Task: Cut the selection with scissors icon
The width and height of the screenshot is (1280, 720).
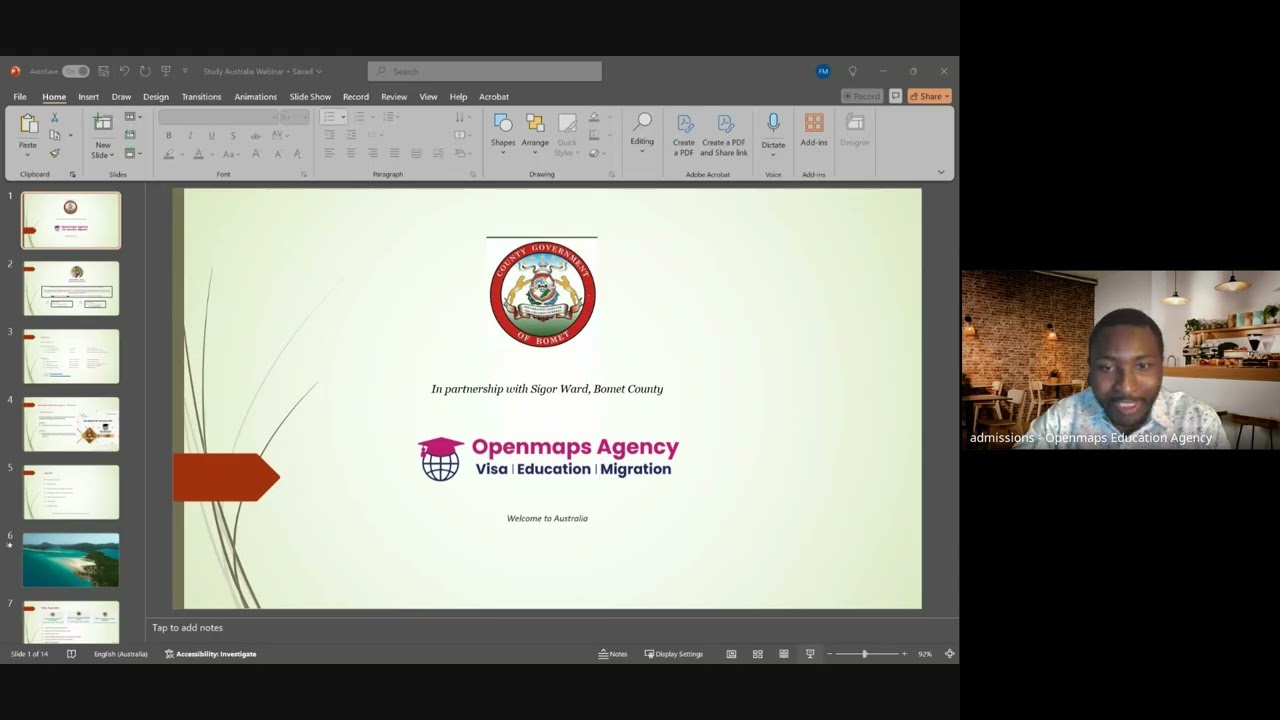Action: (x=55, y=118)
